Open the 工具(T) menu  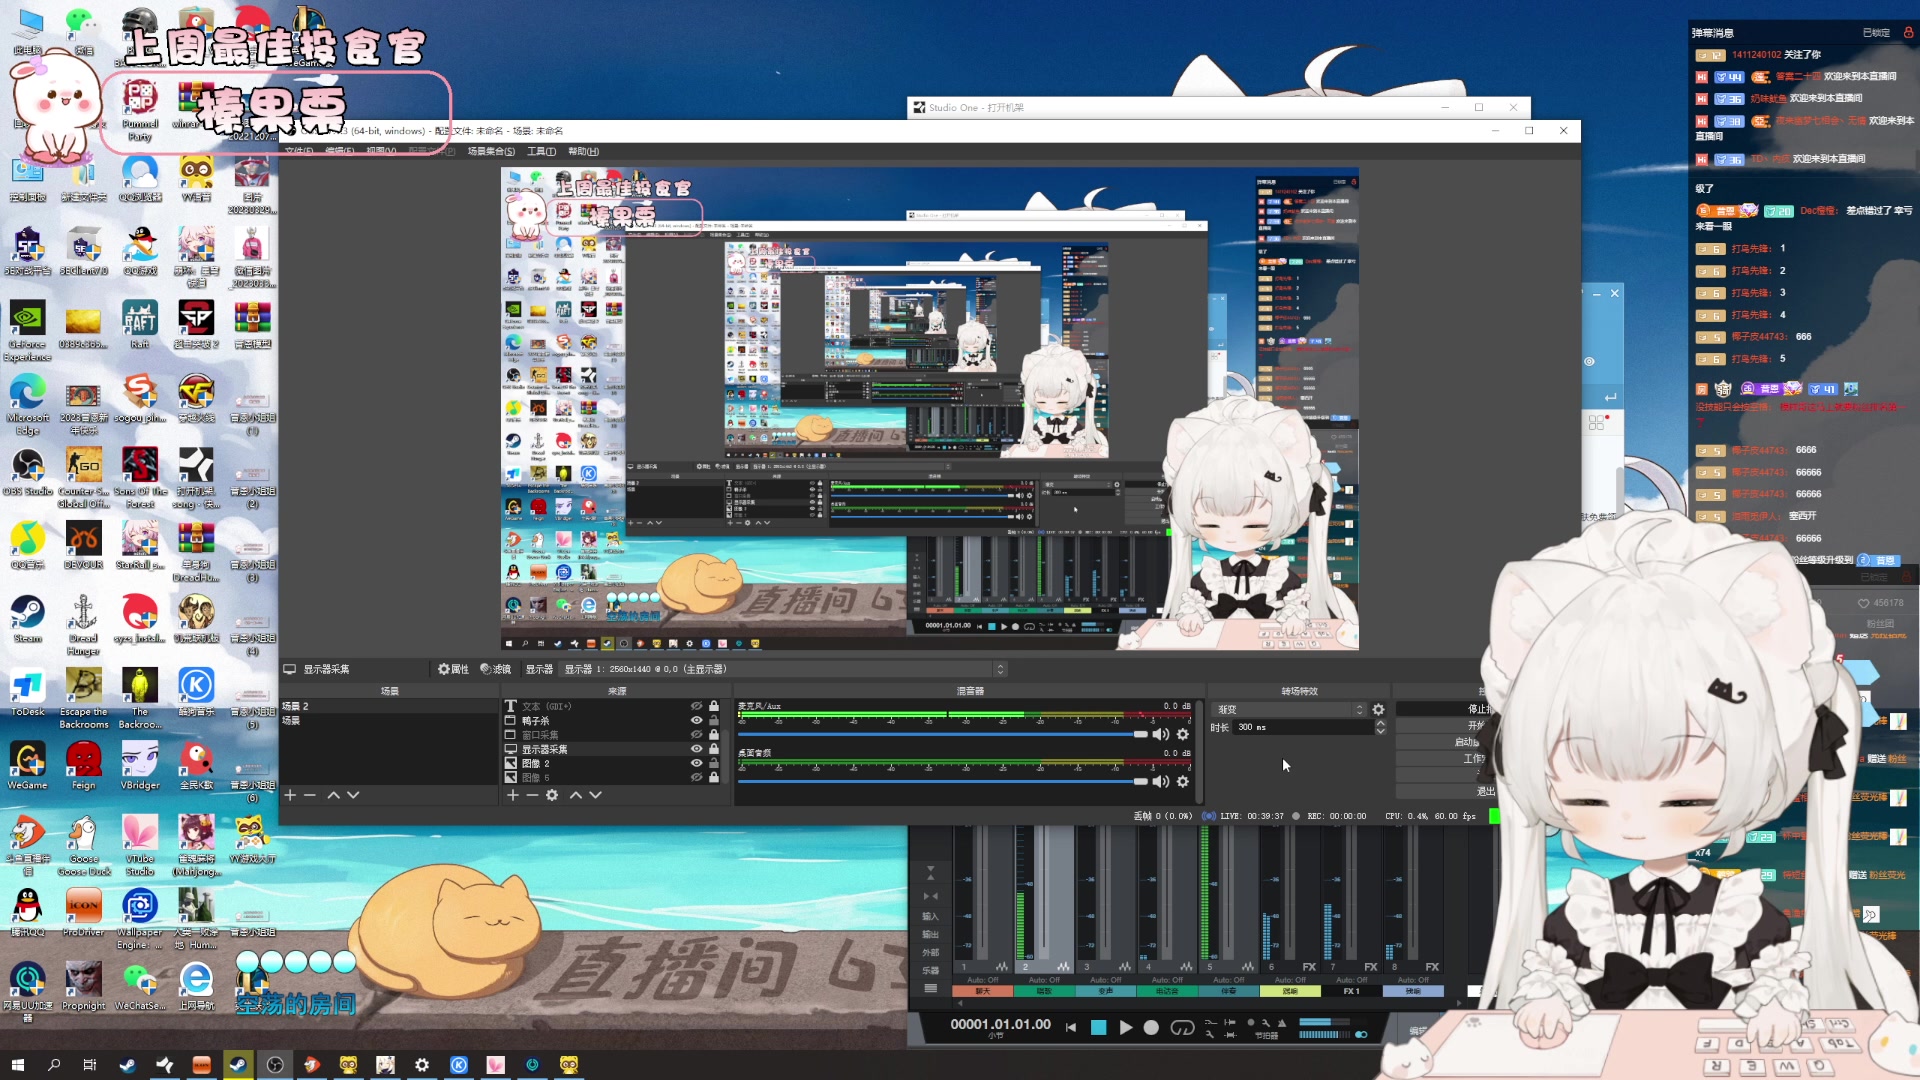541,151
